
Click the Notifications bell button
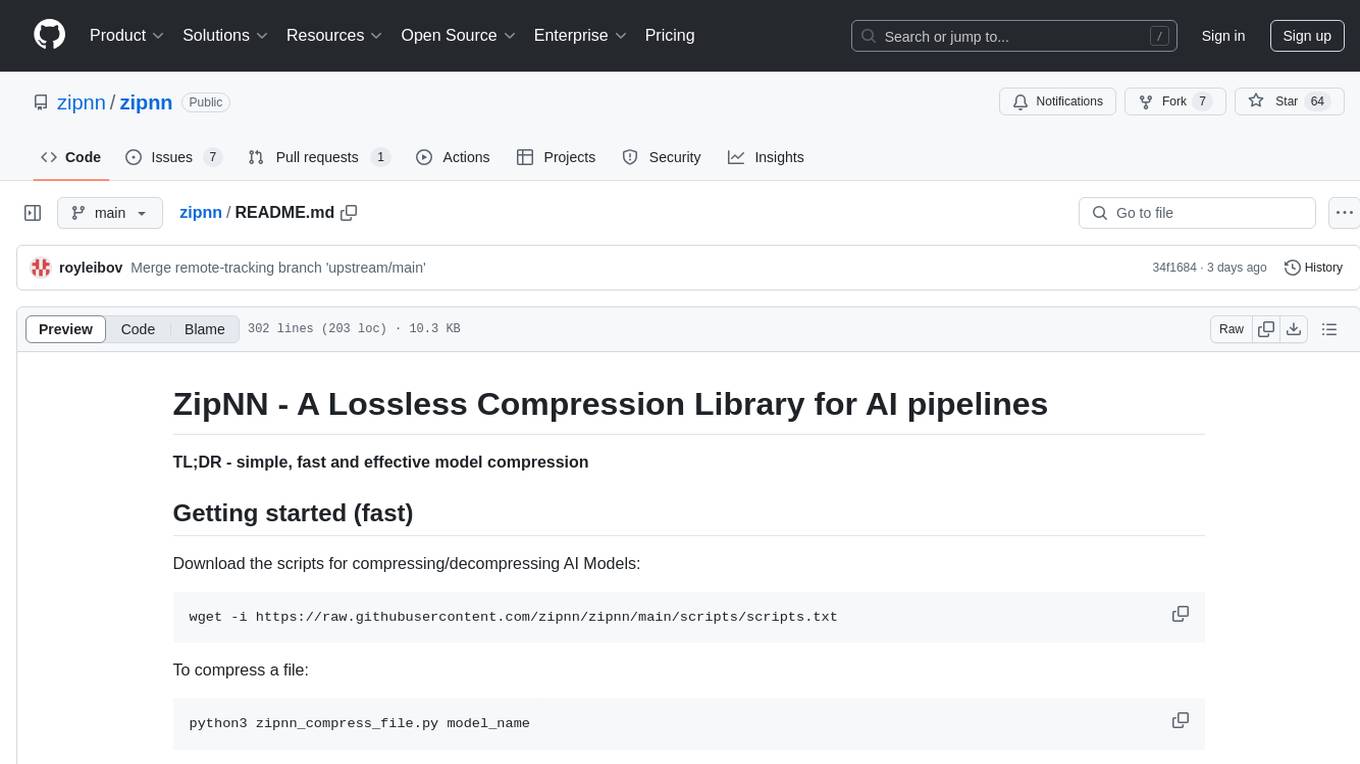(x=1058, y=101)
